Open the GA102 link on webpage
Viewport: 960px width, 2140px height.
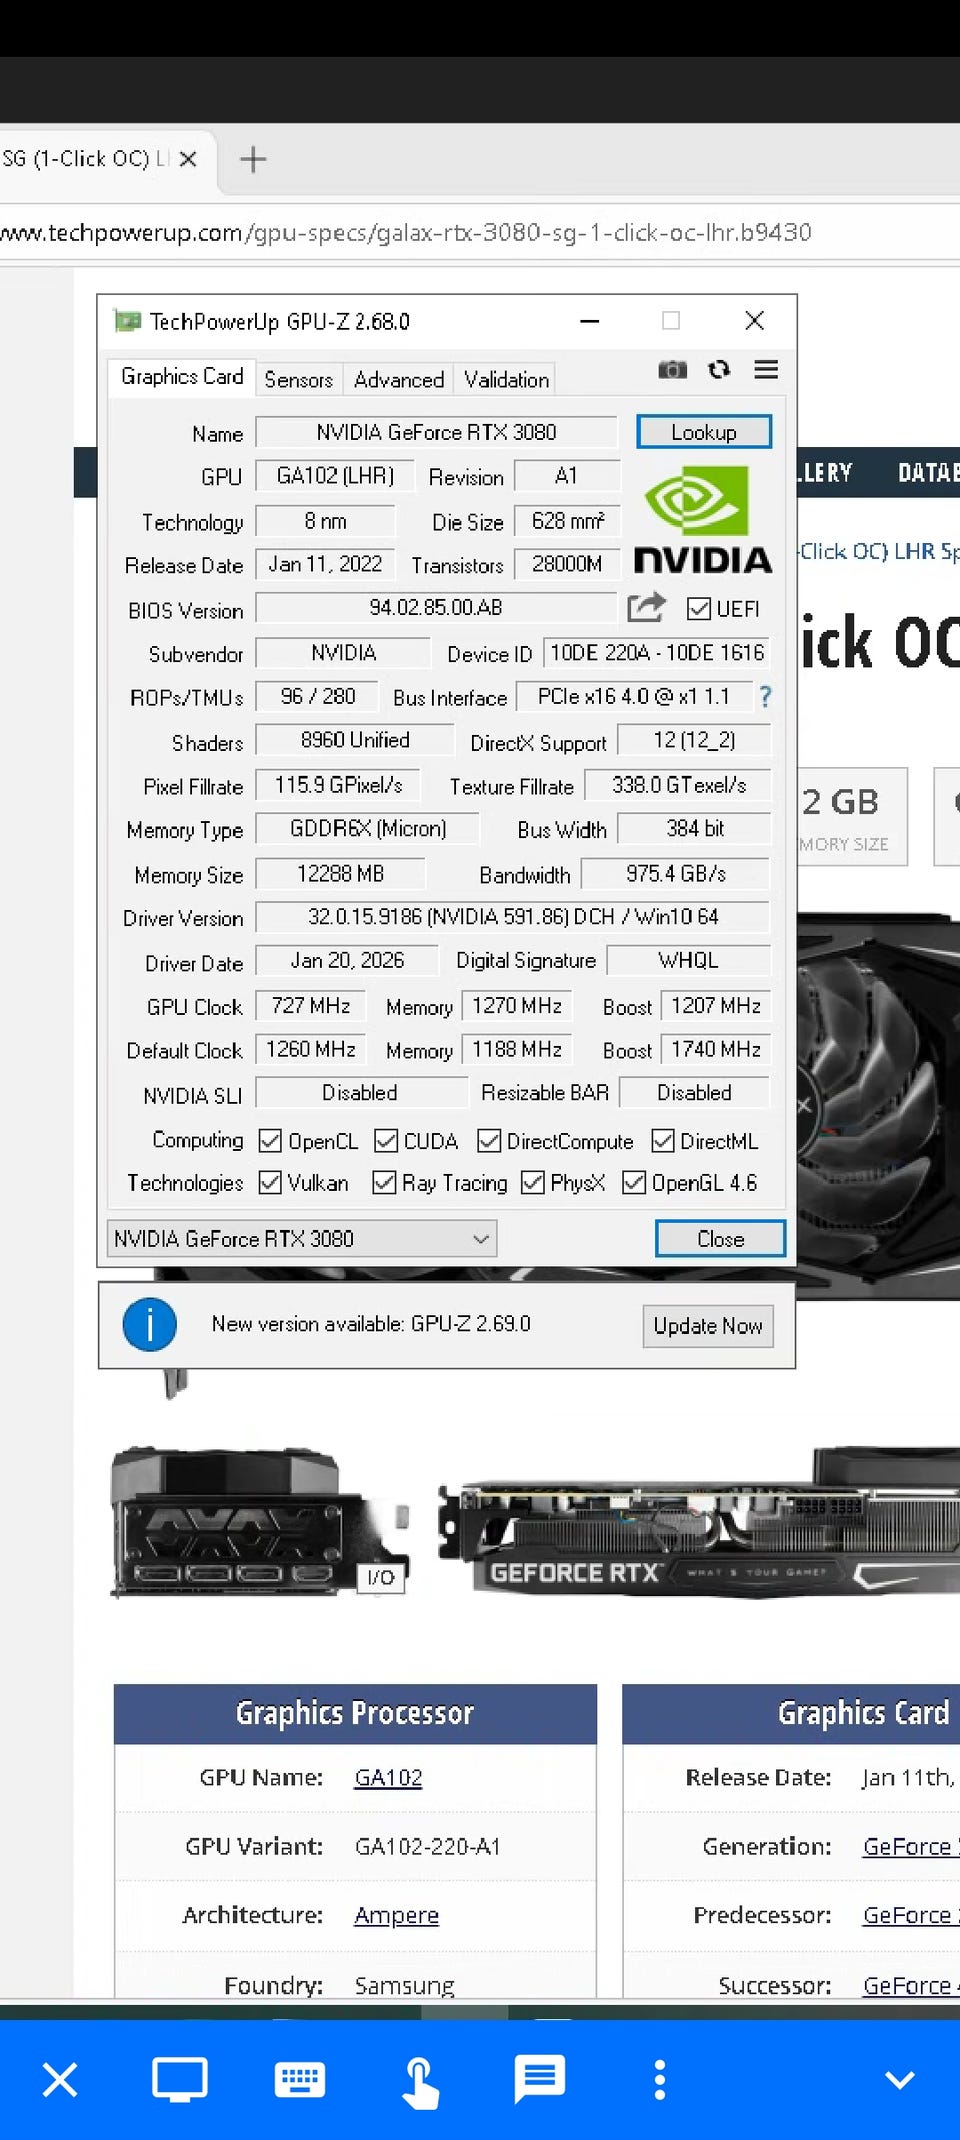(388, 1777)
